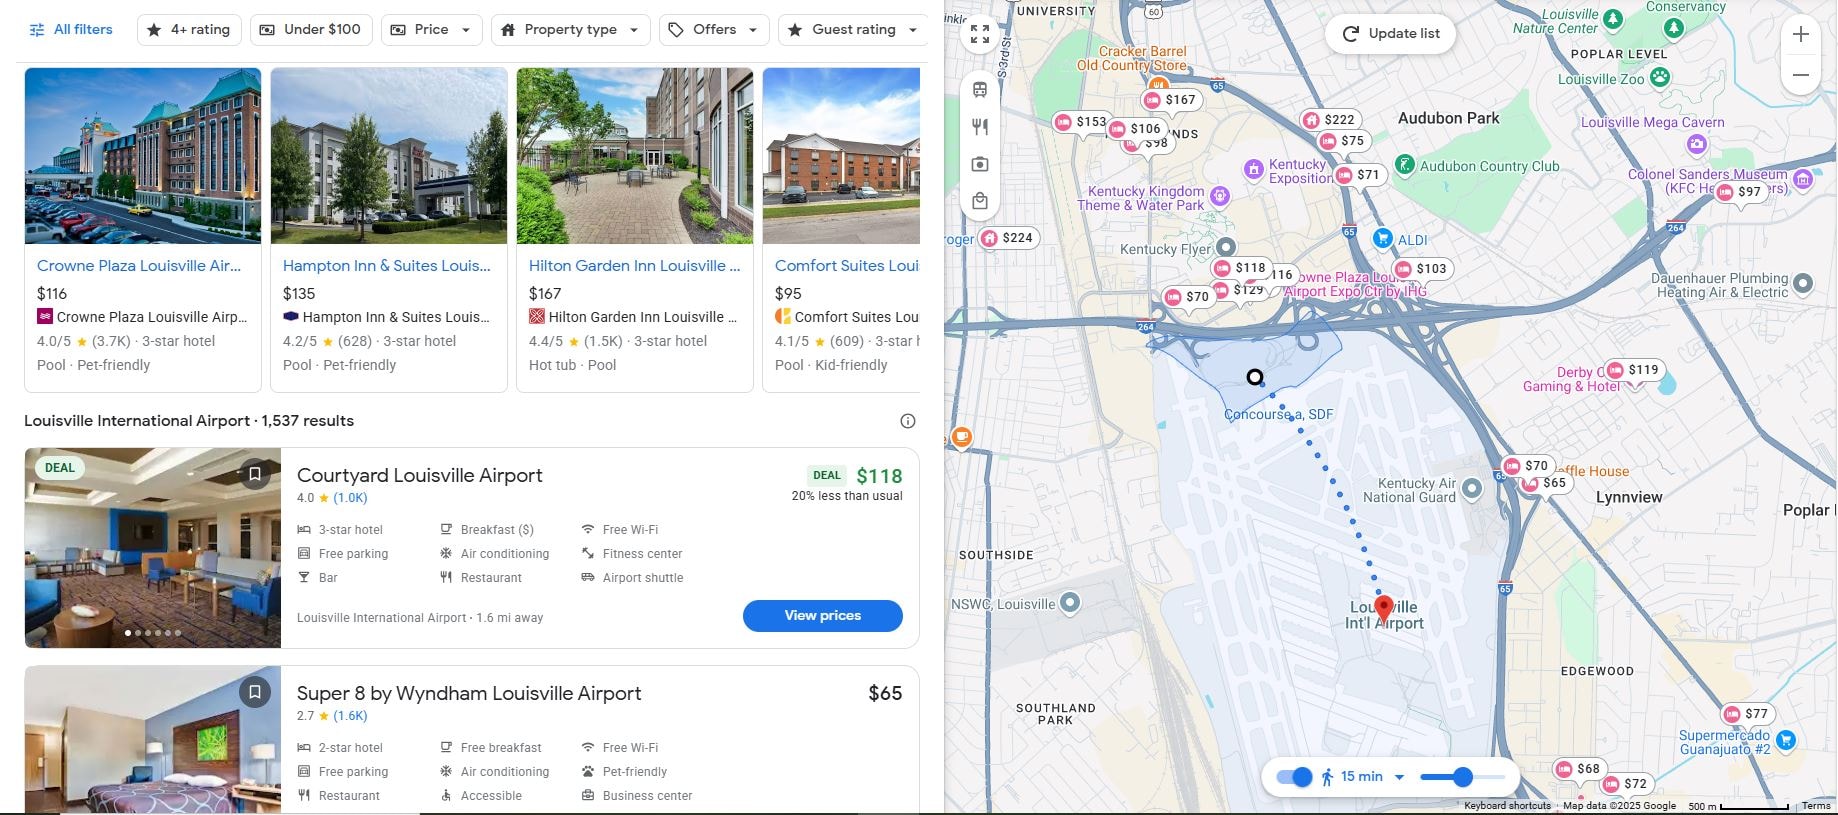The image size is (1838, 815).
Task: Select the $77 hotel map marker
Action: (1747, 714)
